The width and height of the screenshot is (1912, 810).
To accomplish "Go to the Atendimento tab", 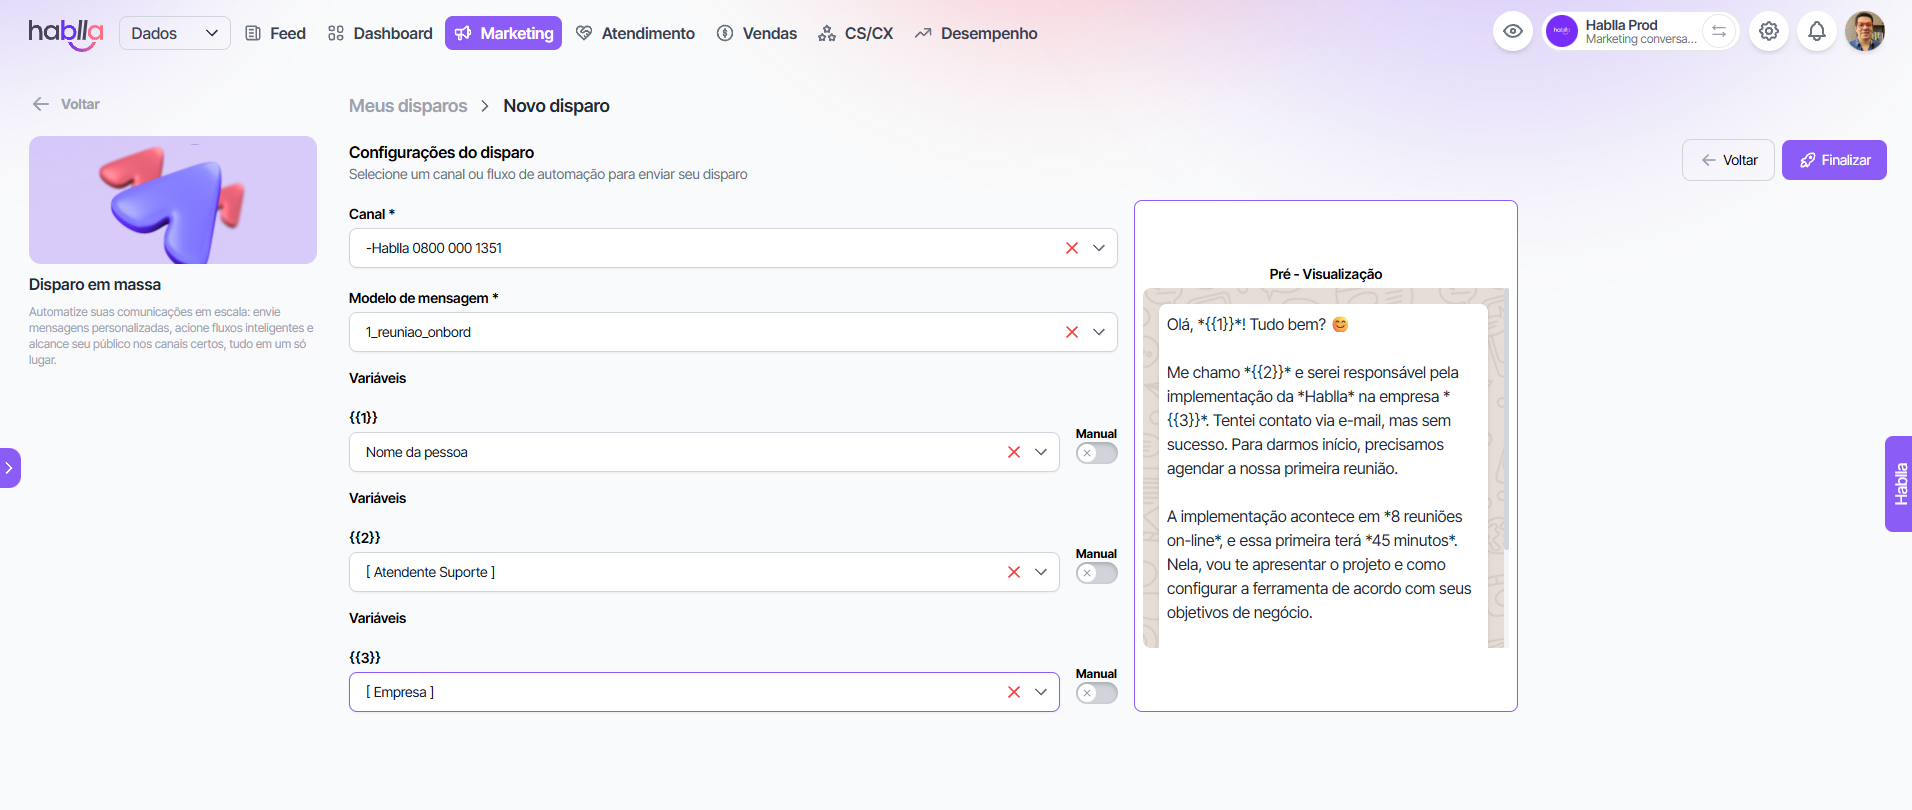I will (635, 33).
